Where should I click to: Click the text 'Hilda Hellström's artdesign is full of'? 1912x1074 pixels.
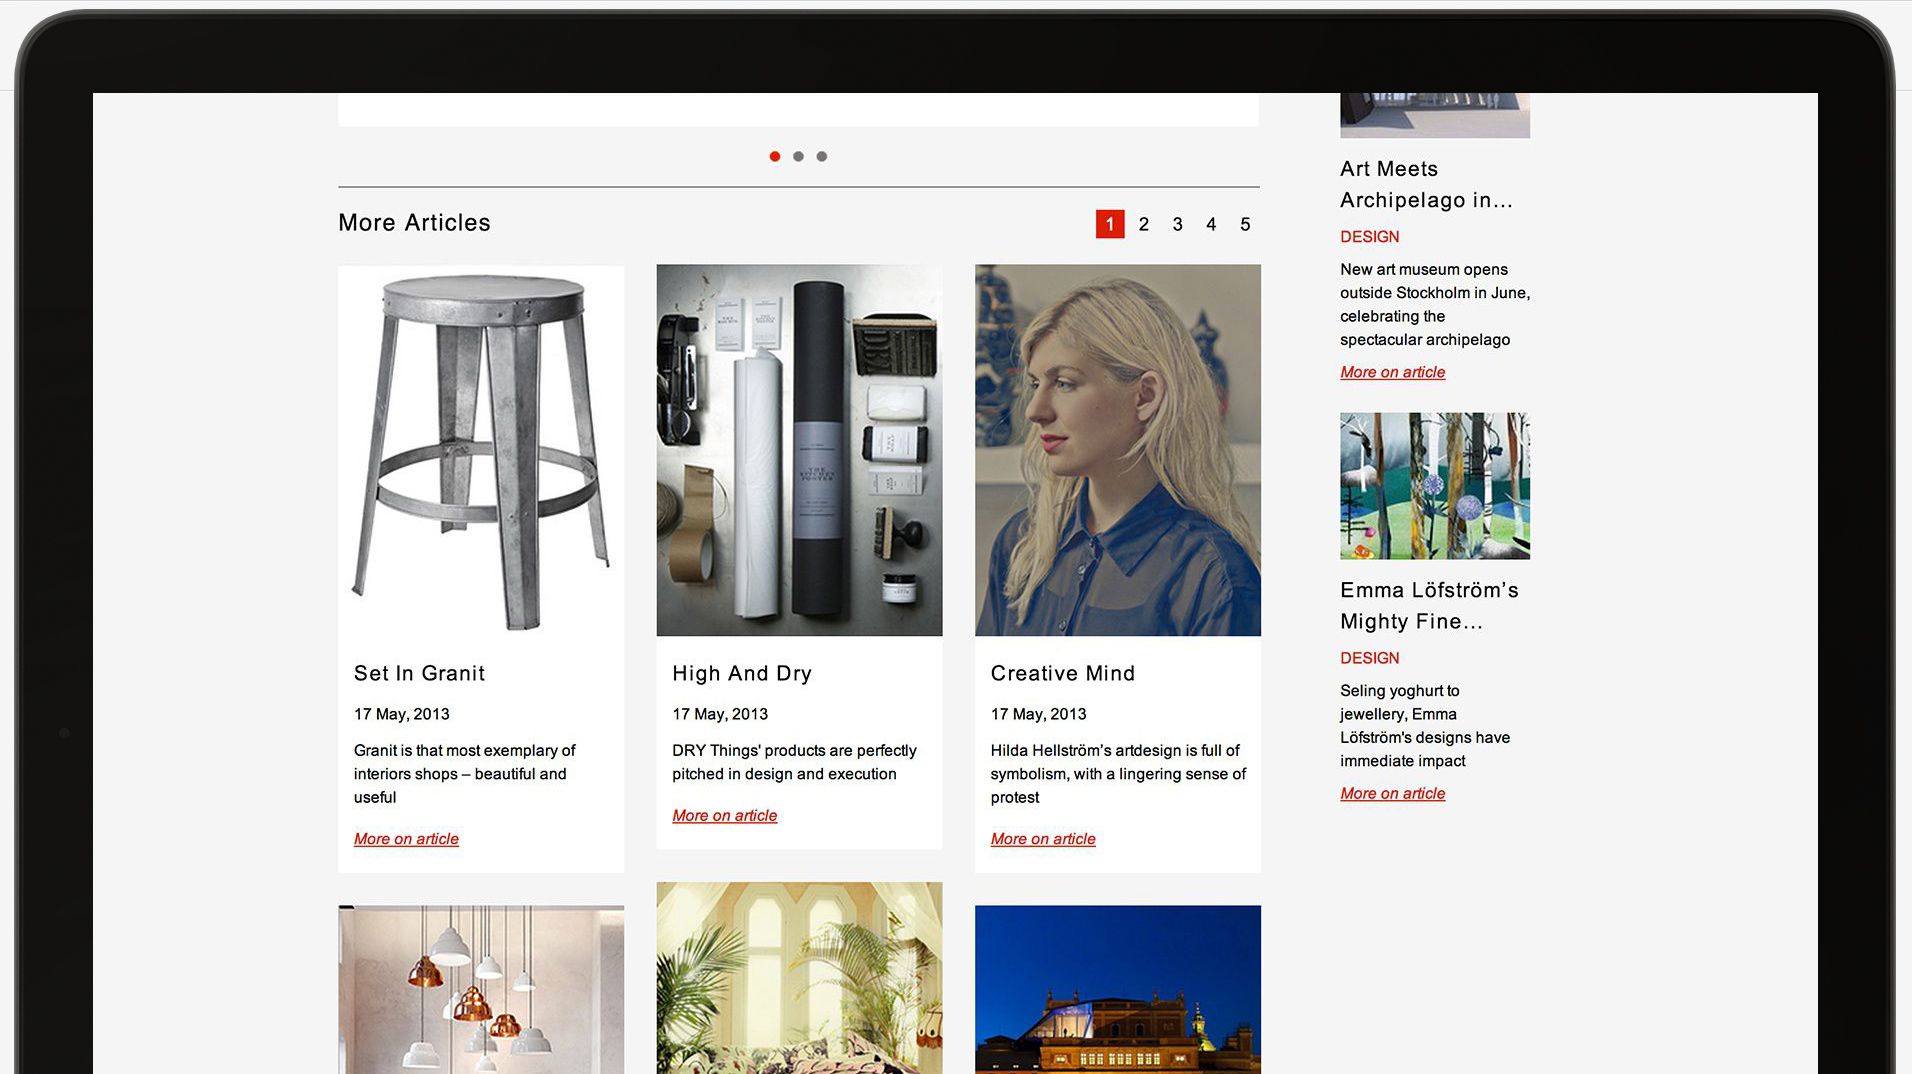pos(1115,750)
